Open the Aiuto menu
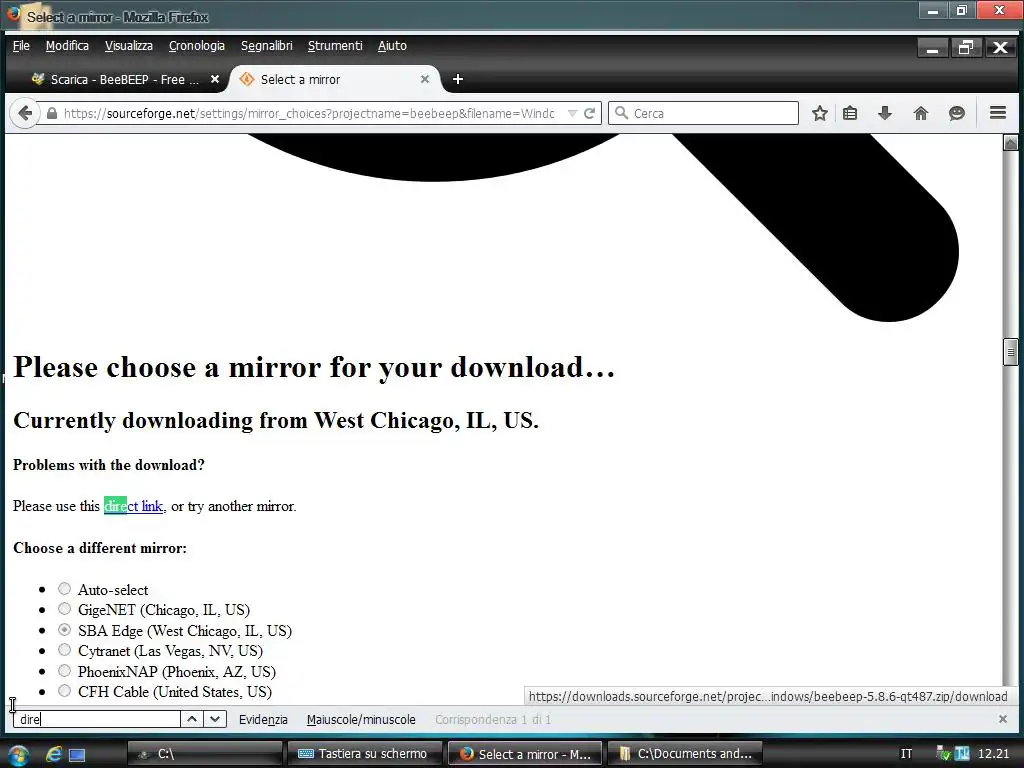 tap(392, 46)
